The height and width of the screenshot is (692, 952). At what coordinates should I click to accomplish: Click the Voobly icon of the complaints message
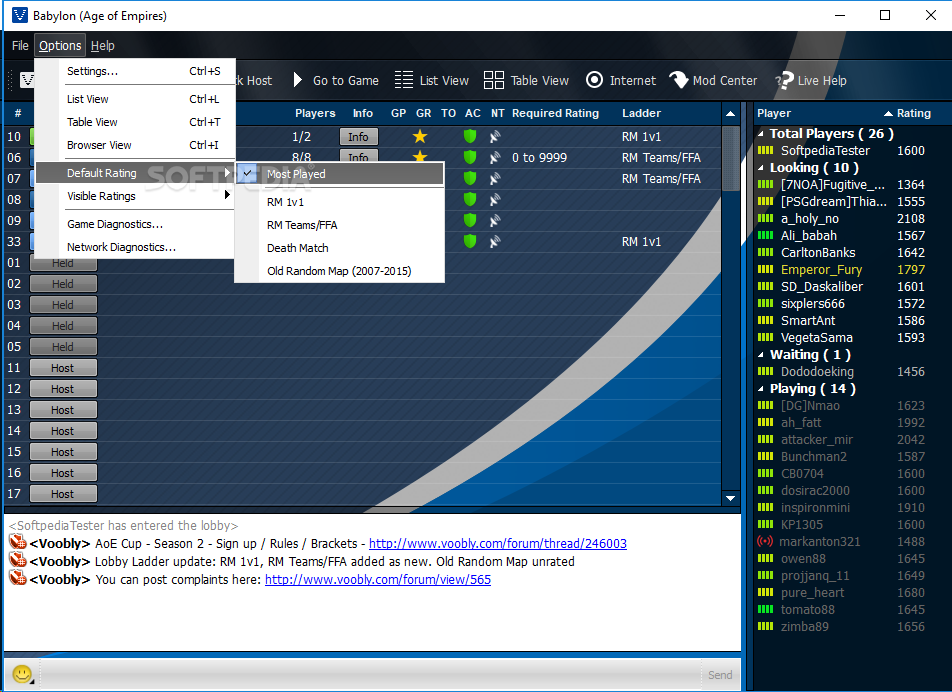point(18,578)
